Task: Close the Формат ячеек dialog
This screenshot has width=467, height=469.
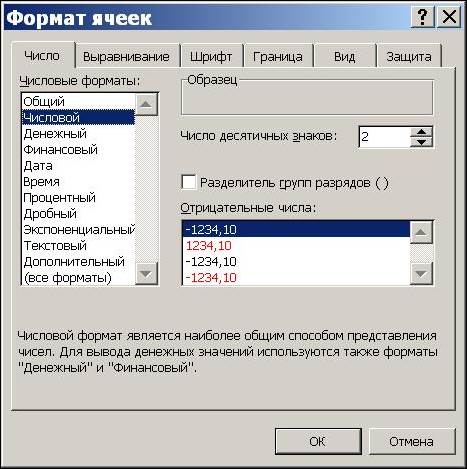Action: (449, 17)
